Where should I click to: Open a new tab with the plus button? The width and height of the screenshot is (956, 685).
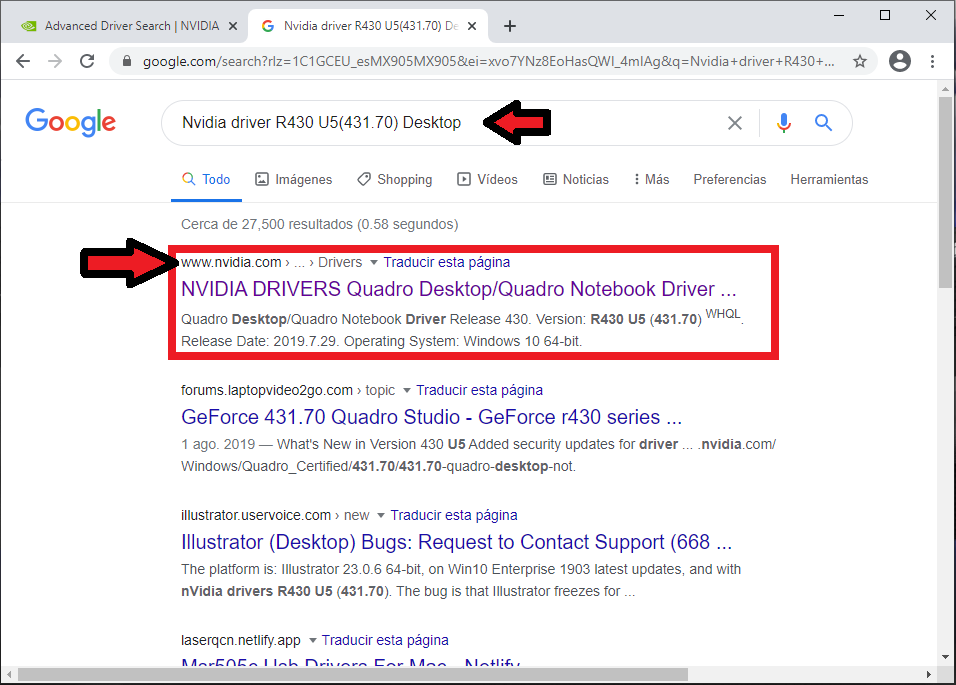pyautogui.click(x=510, y=26)
